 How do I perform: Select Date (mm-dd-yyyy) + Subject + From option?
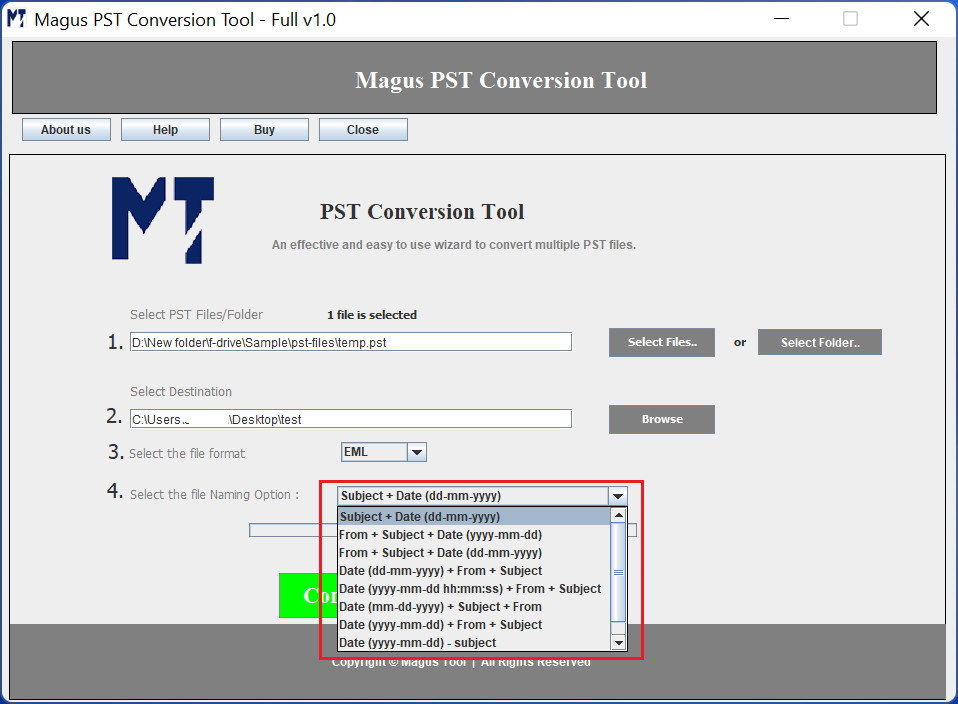click(440, 607)
